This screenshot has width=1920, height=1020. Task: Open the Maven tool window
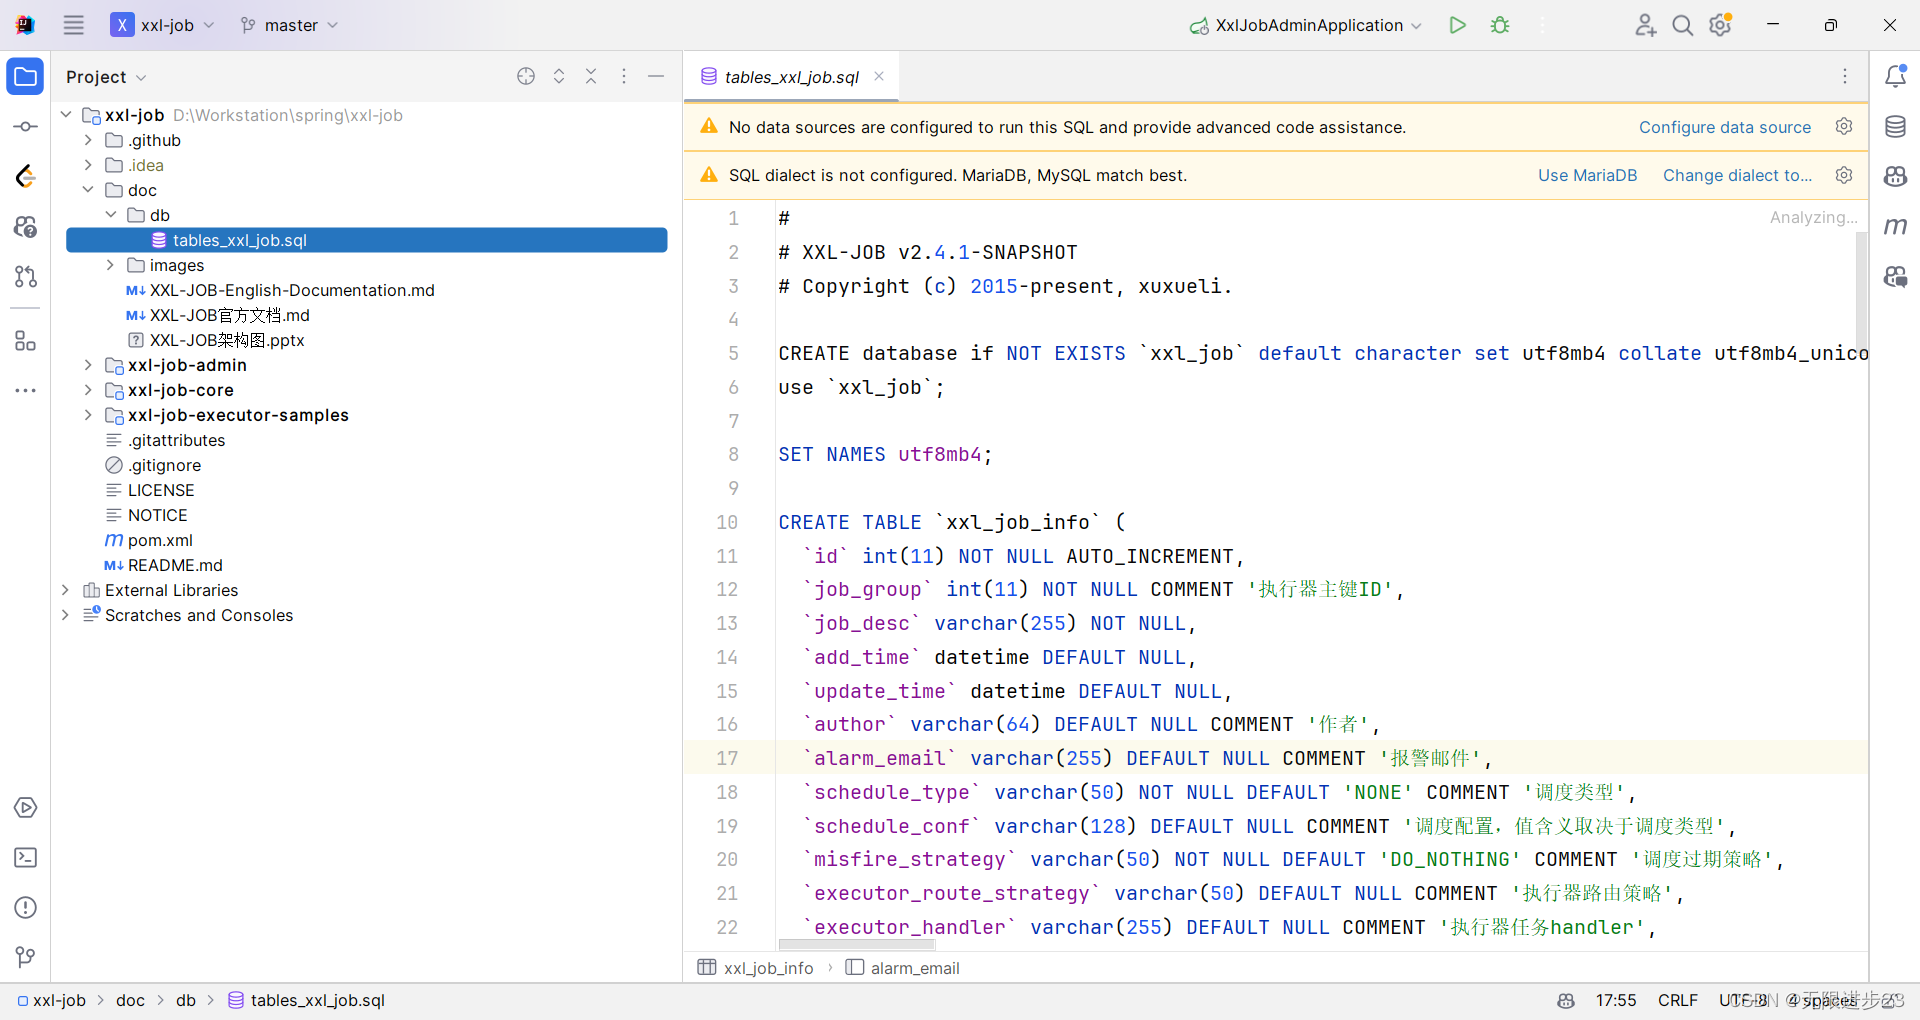pos(1896,226)
